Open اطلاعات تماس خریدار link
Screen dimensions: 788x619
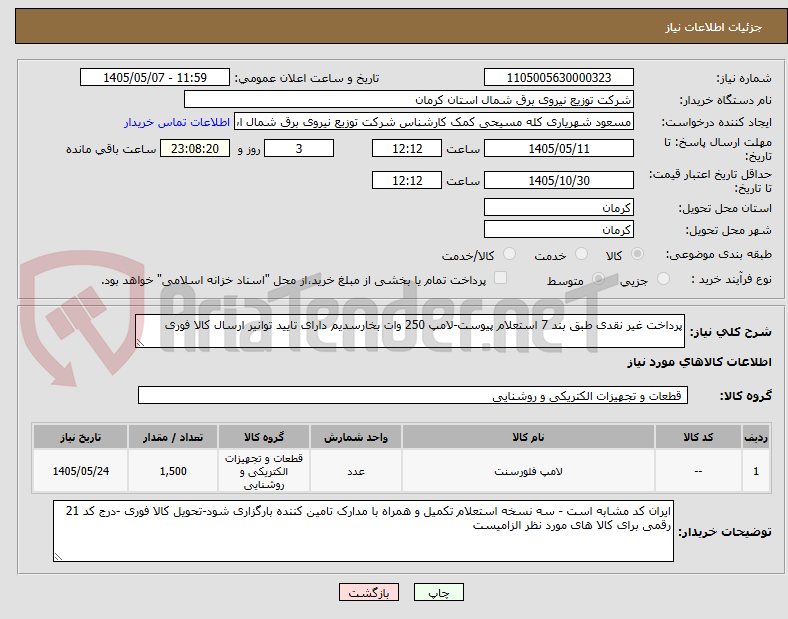(x=177, y=122)
